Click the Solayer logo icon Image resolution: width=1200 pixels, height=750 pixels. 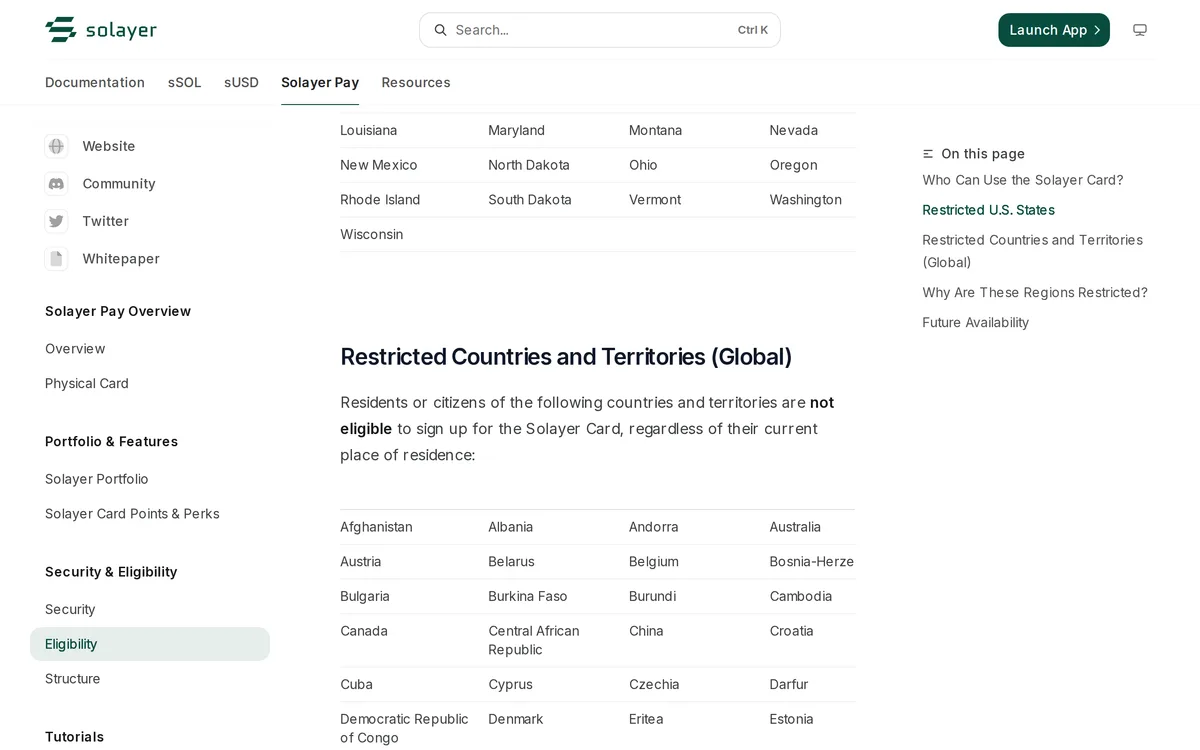click(x=61, y=30)
